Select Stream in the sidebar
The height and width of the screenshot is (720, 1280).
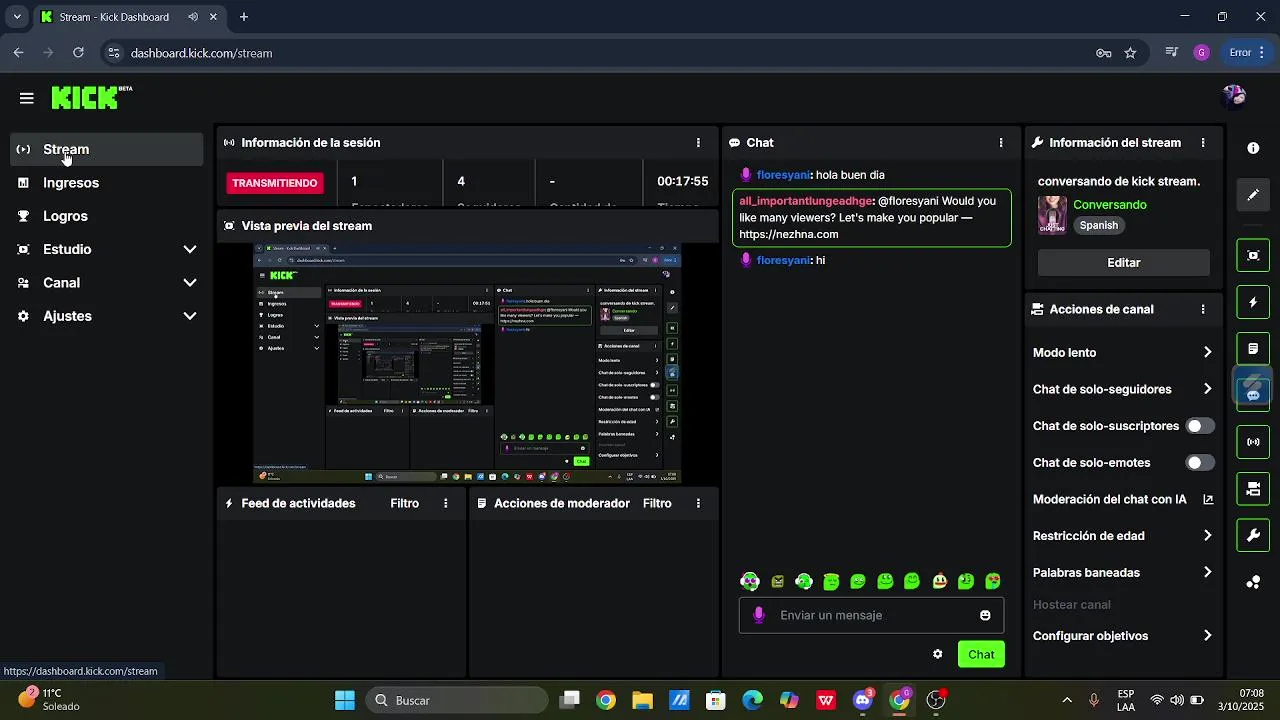[x=108, y=150]
